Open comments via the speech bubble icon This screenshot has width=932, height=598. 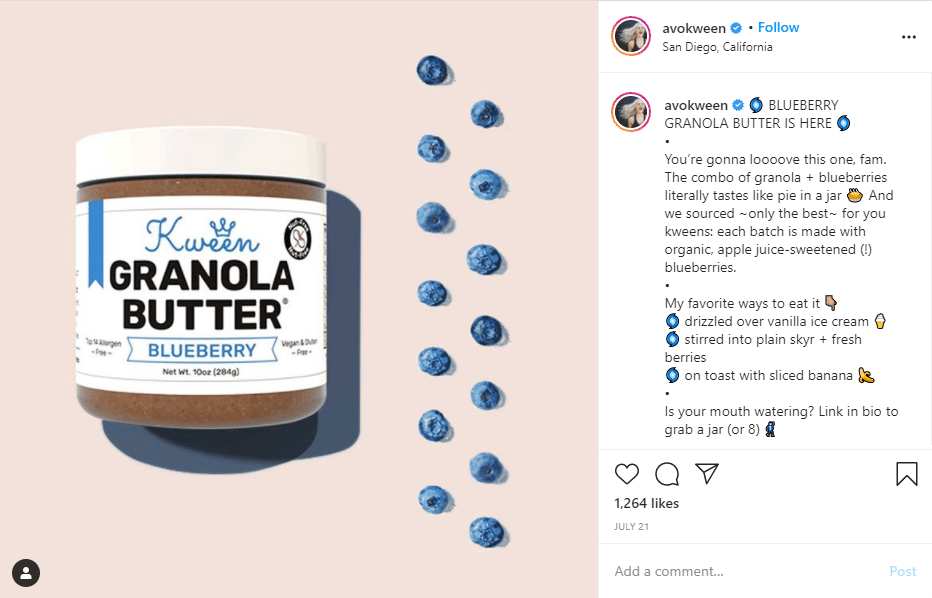point(667,474)
